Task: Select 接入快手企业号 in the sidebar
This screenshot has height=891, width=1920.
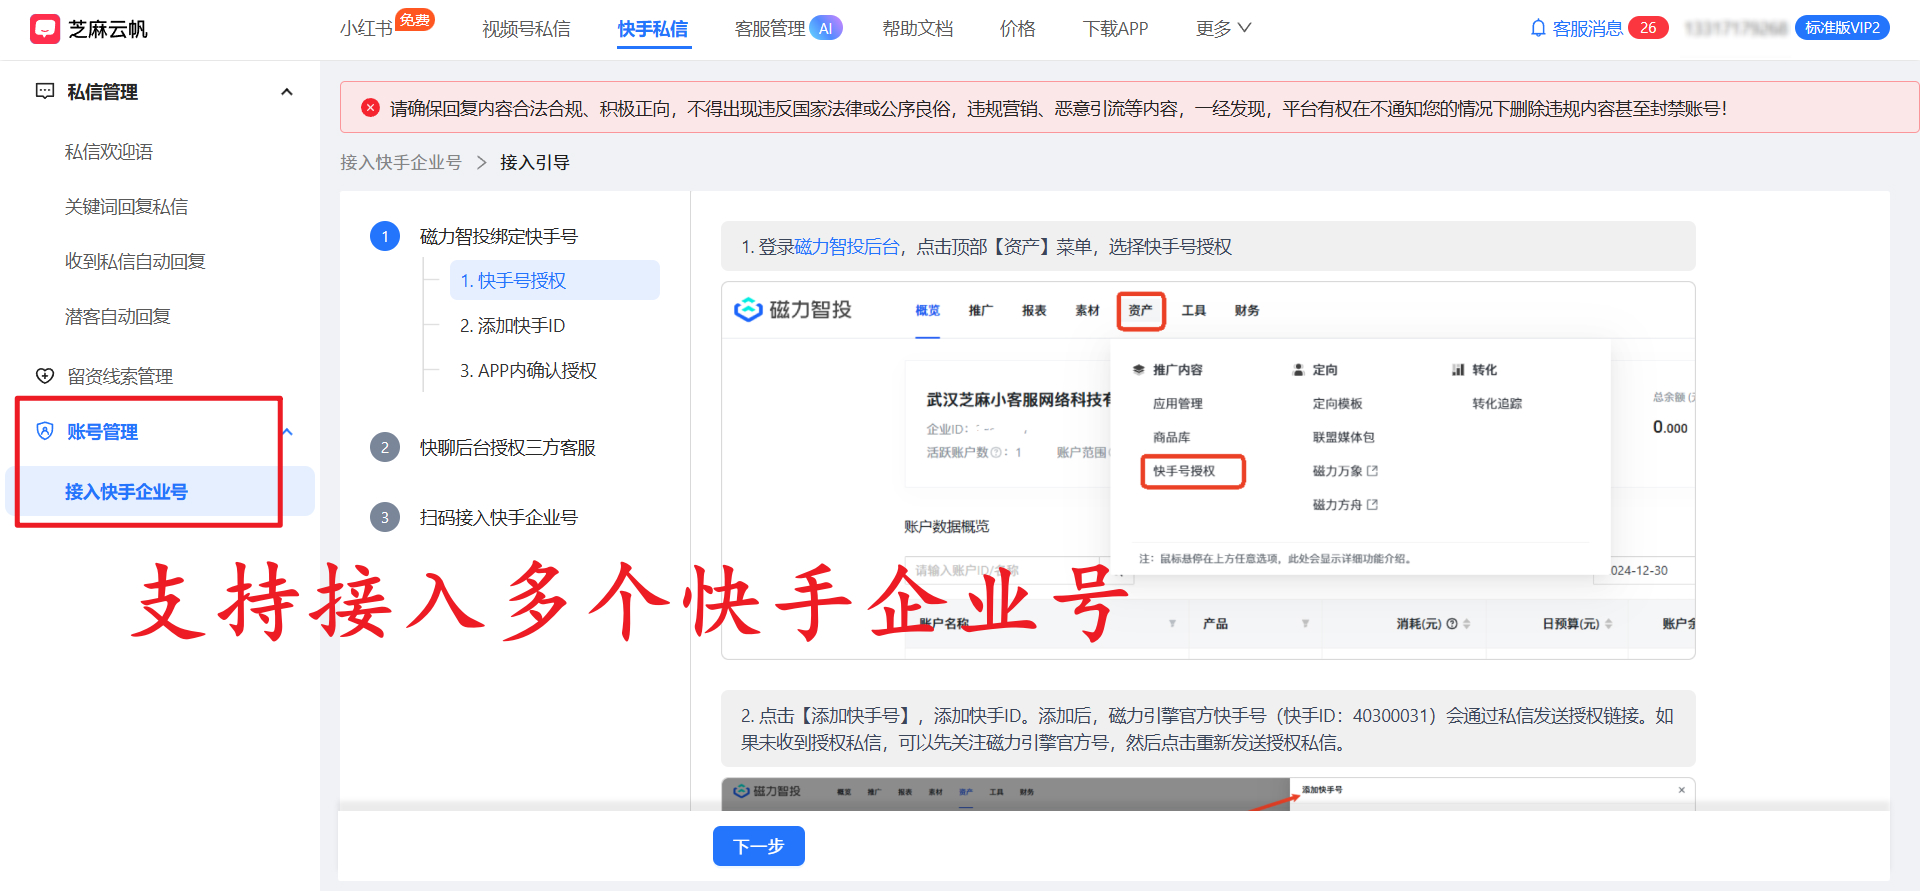Action: coord(160,491)
